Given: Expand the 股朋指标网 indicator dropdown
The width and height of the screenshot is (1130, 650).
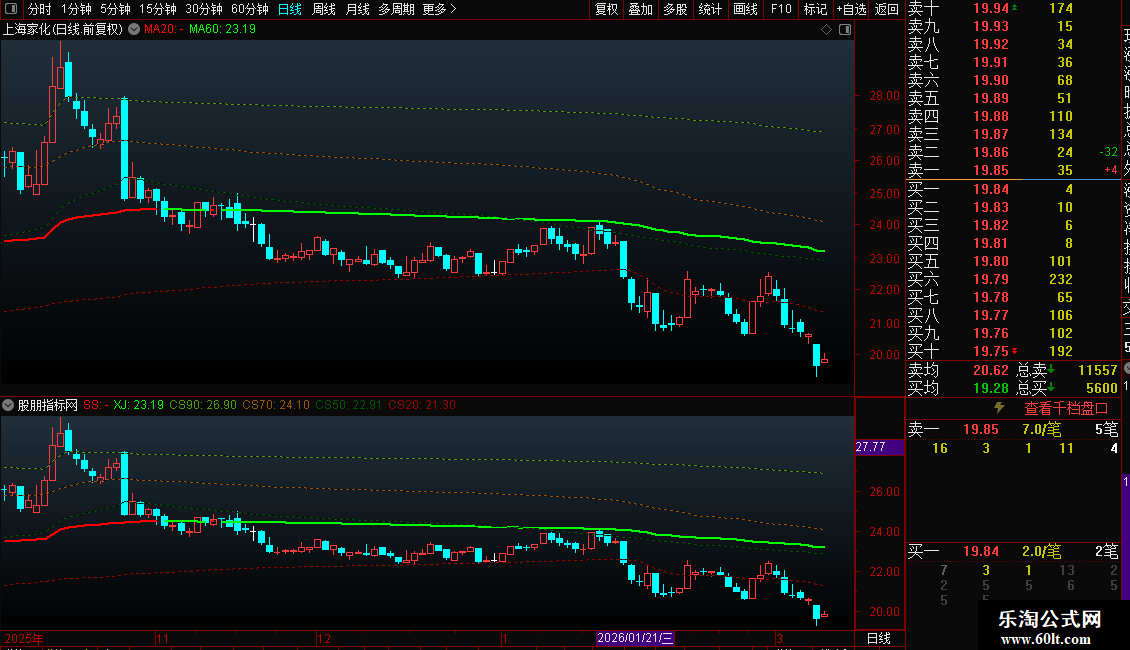Looking at the screenshot, I should click(9, 405).
